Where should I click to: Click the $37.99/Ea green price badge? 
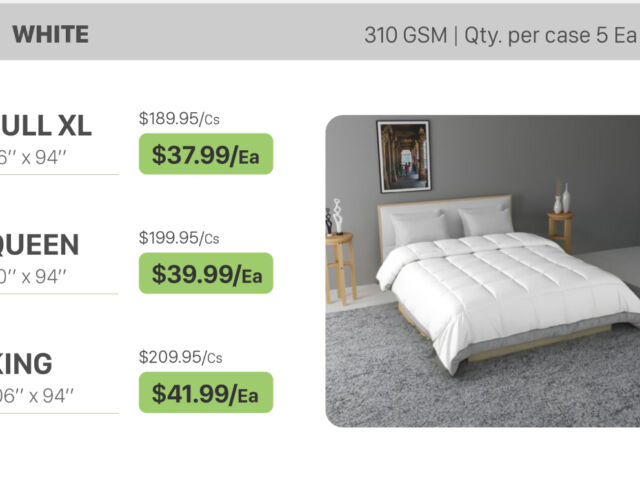click(206, 154)
